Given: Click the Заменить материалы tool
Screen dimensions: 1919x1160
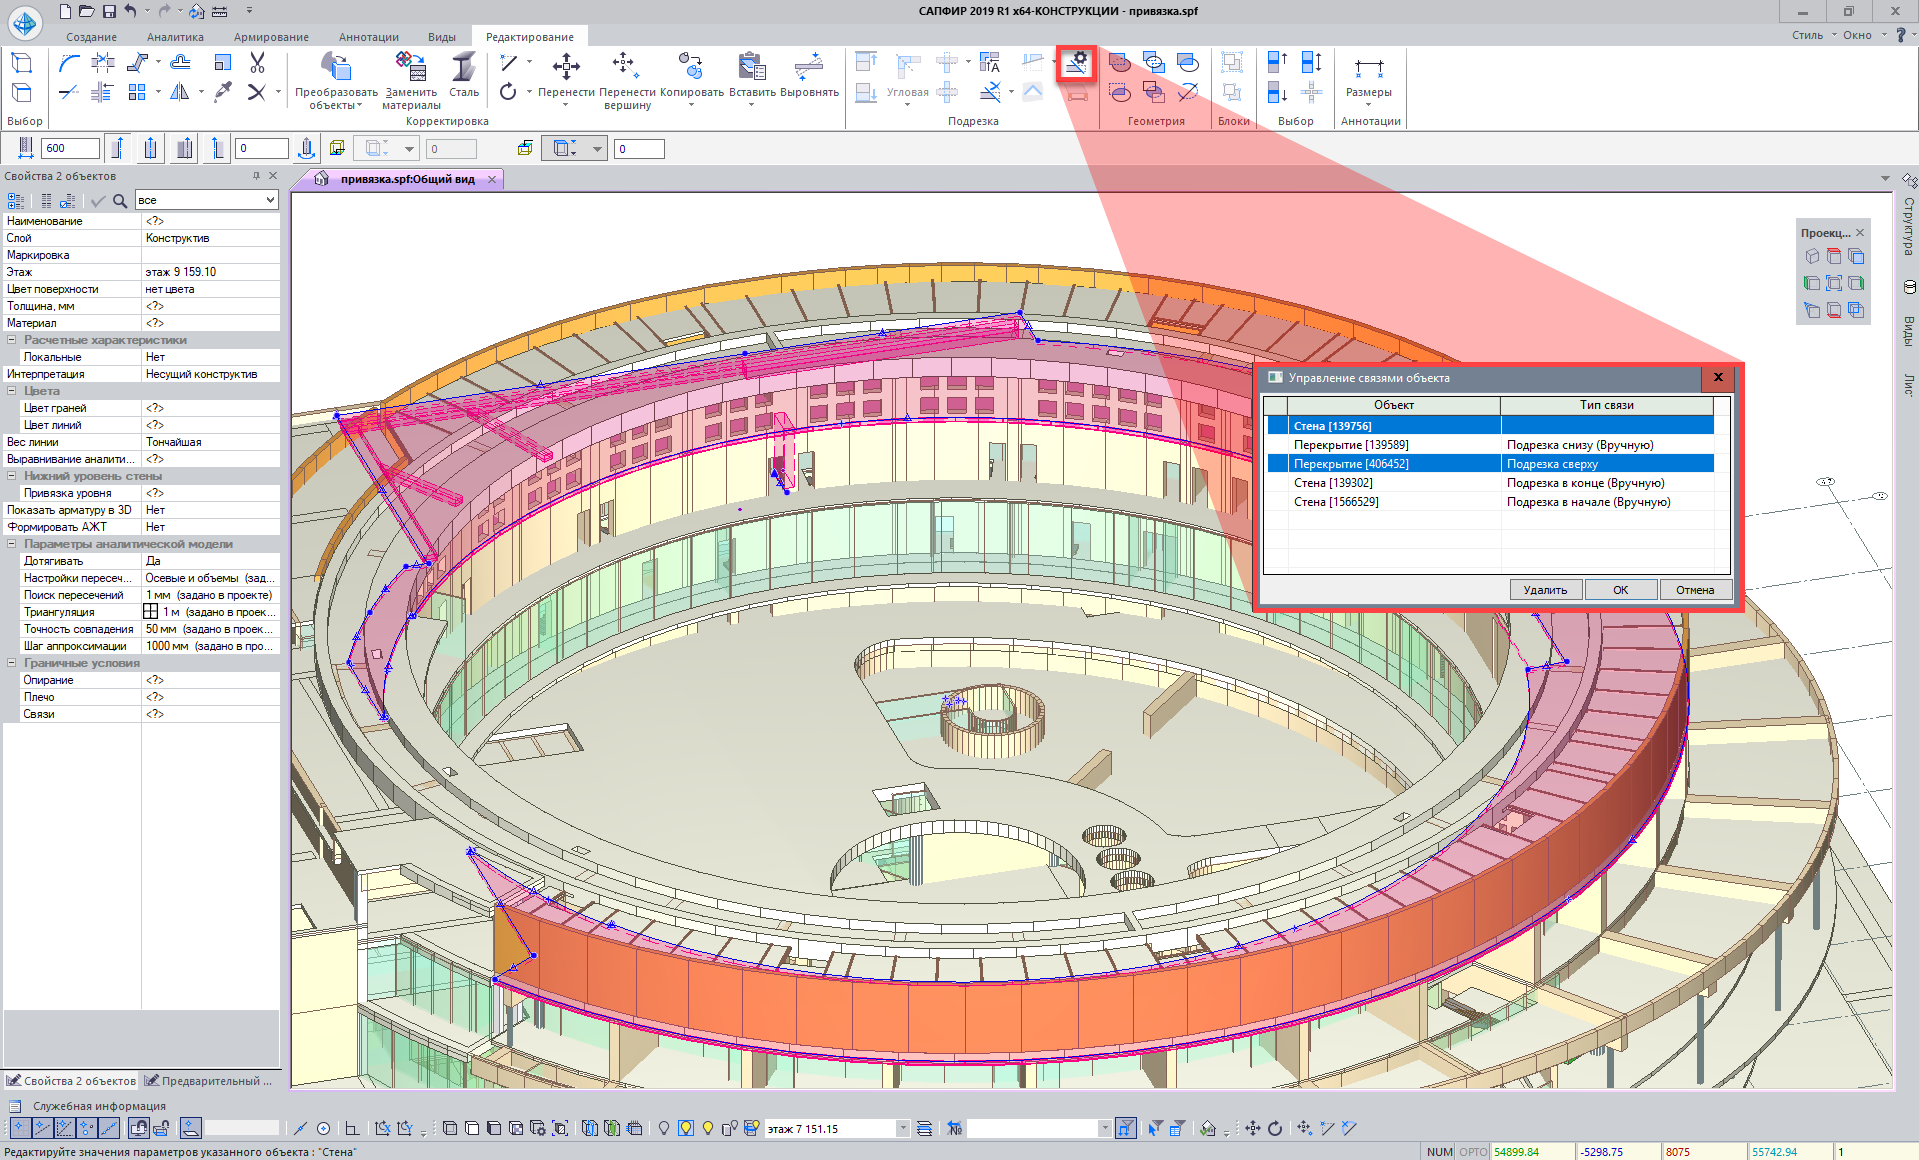Looking at the screenshot, I should click(411, 78).
